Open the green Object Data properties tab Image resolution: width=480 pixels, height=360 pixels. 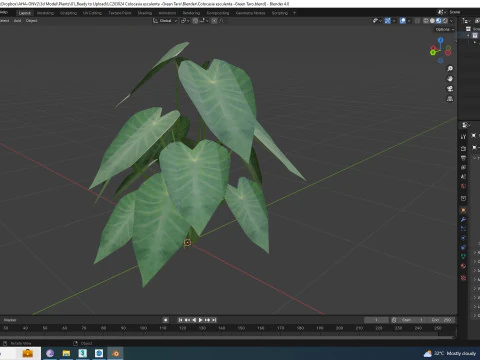tap(463, 257)
